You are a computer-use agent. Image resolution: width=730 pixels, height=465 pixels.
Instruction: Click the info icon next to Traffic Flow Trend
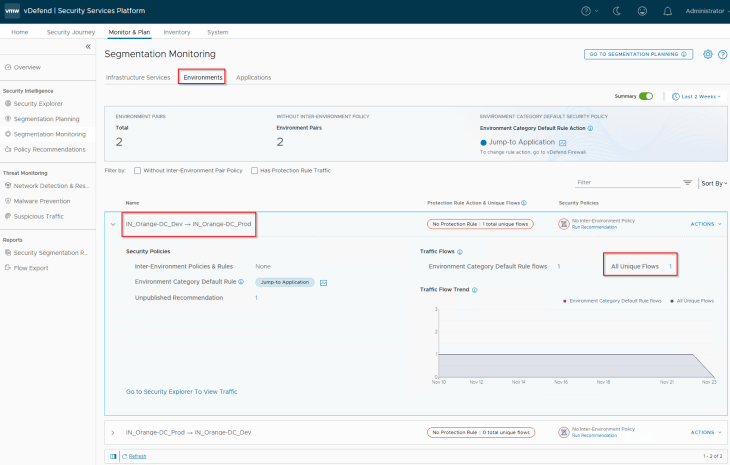coord(473,290)
